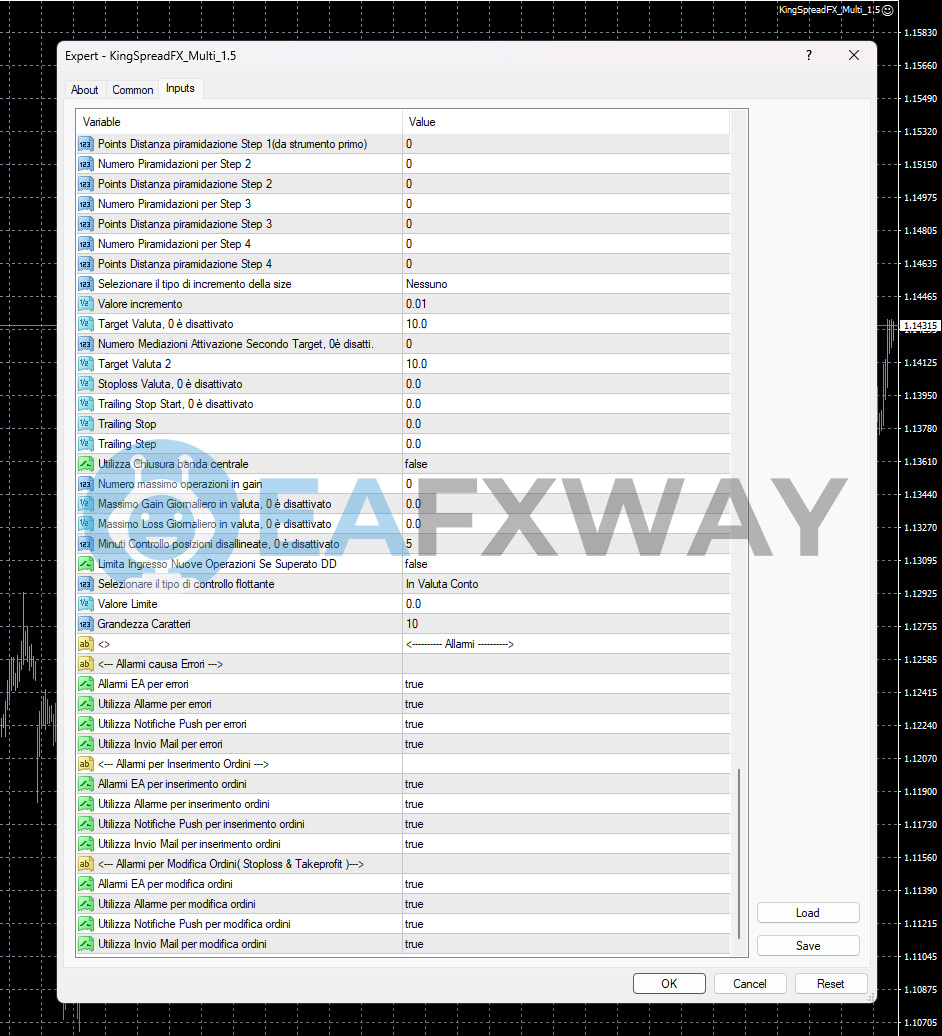The height and width of the screenshot is (1036, 942).
Task: Click the 123 icon beside Points Distanza piramidazione Step 1
Action: (85, 143)
